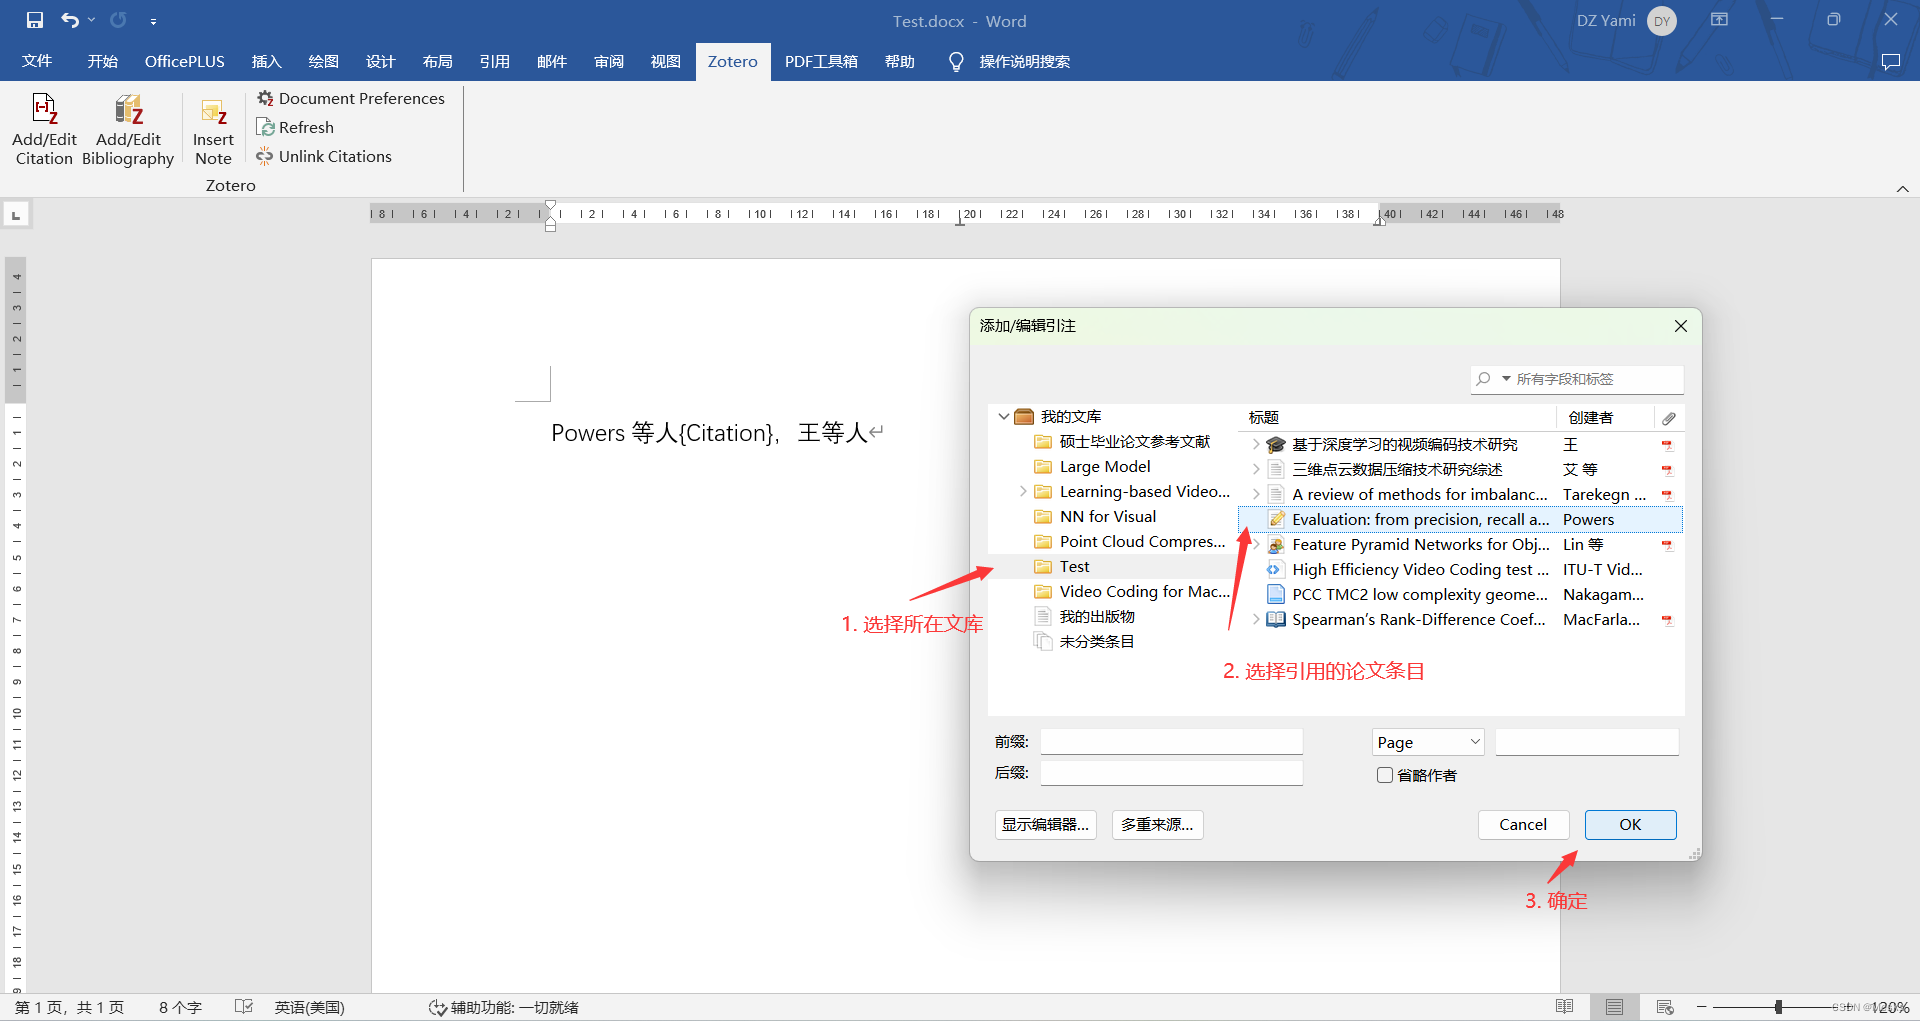Viewport: 1920px width, 1021px height.
Task: Collapse the ribbon with the chevron
Action: [1902, 189]
